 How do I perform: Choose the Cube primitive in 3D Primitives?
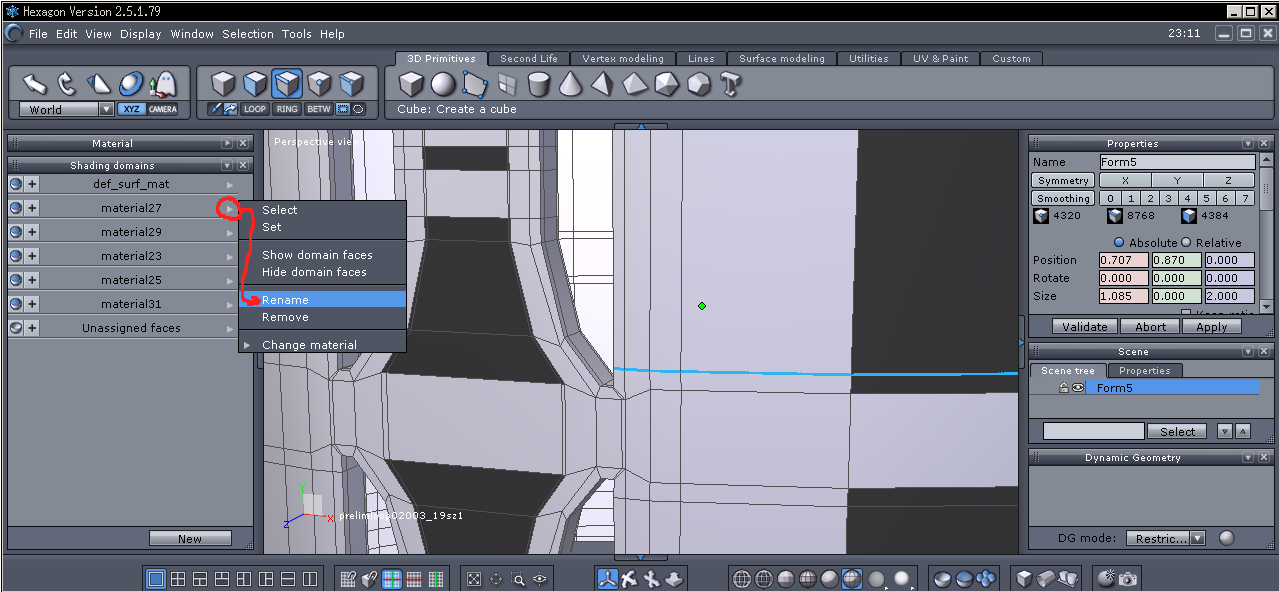tap(411, 84)
